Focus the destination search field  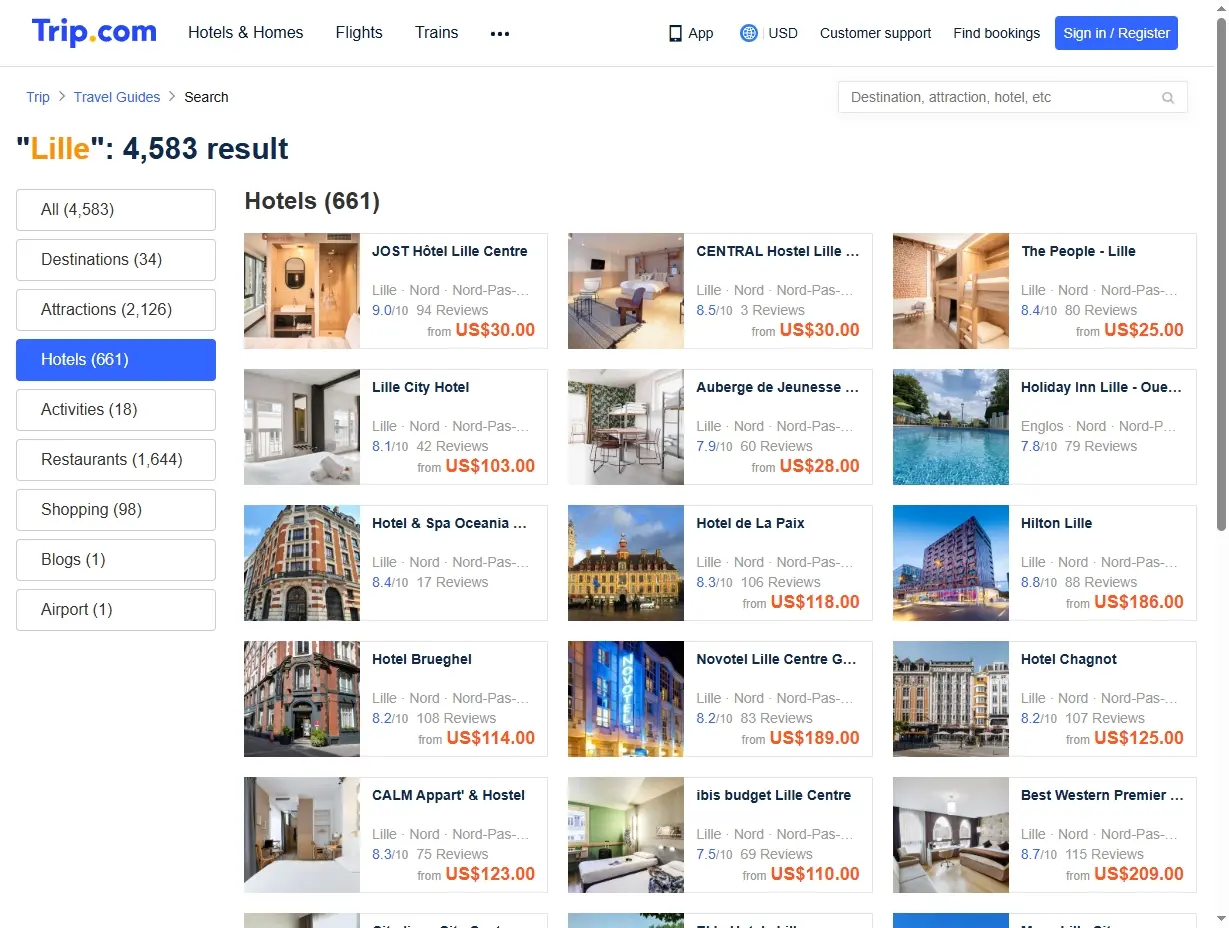click(x=1012, y=97)
